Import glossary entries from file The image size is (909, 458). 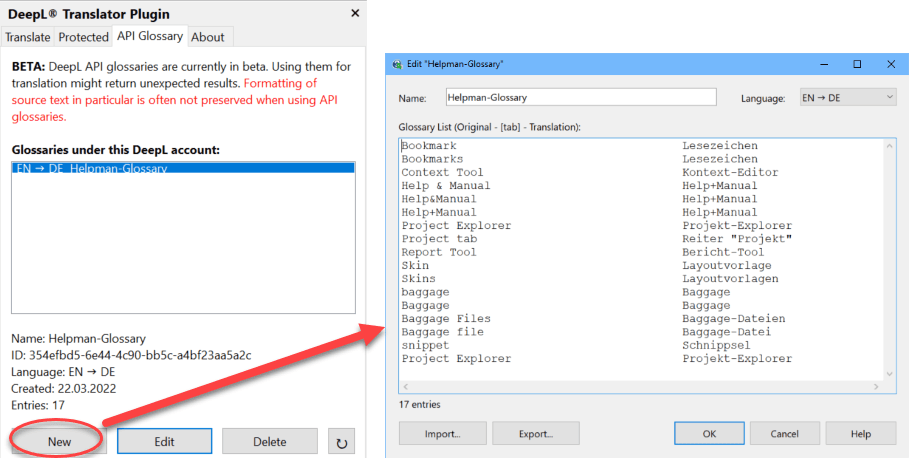[x=443, y=434]
